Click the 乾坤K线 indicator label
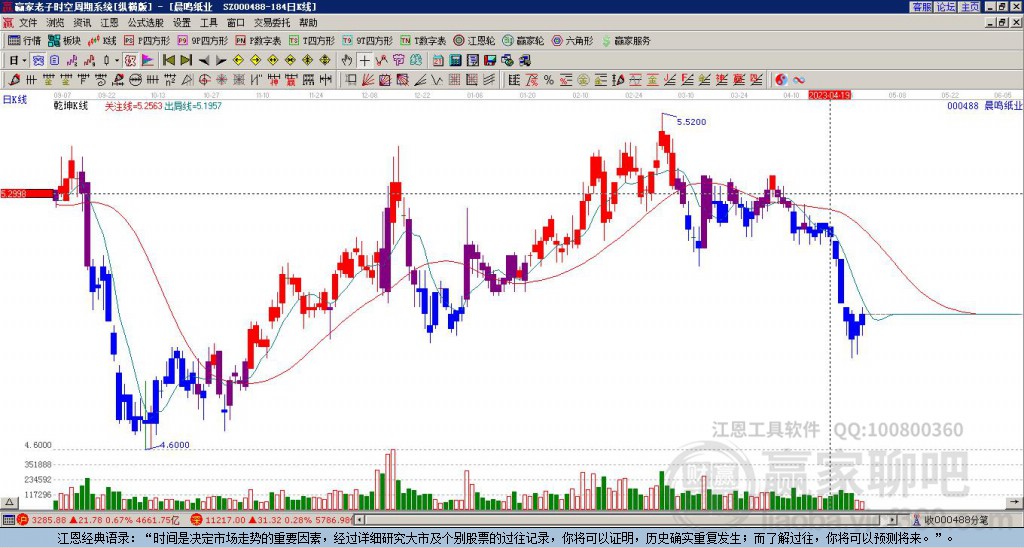This screenshot has height=548, width=1024. [71, 106]
